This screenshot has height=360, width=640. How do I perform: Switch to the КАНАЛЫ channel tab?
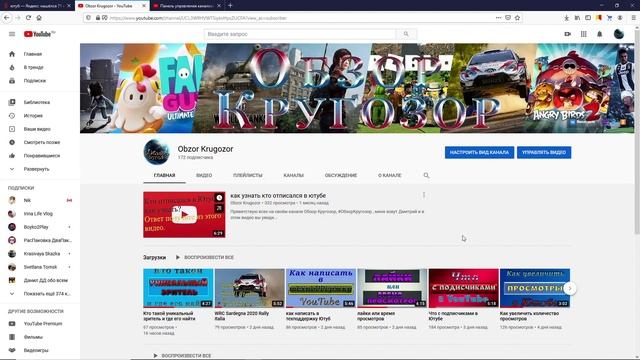tap(293, 175)
